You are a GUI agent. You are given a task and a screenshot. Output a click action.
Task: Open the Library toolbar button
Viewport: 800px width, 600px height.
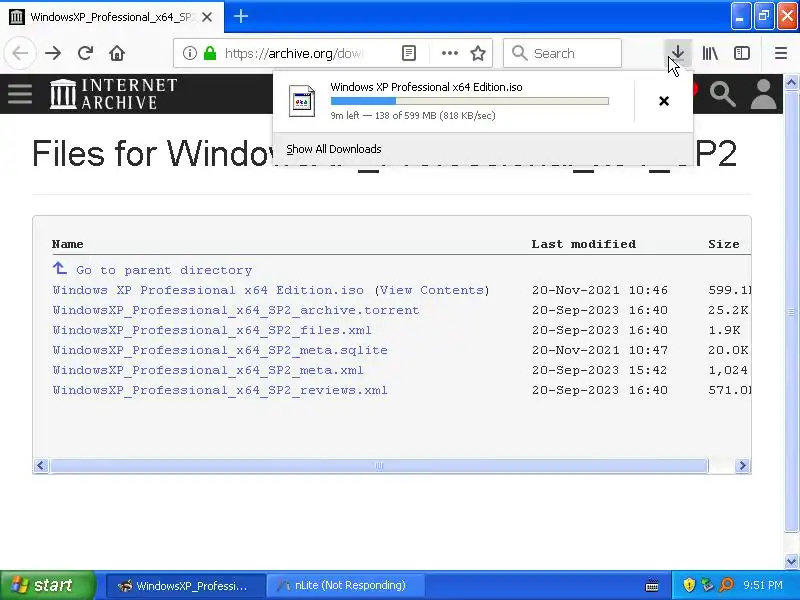710,53
